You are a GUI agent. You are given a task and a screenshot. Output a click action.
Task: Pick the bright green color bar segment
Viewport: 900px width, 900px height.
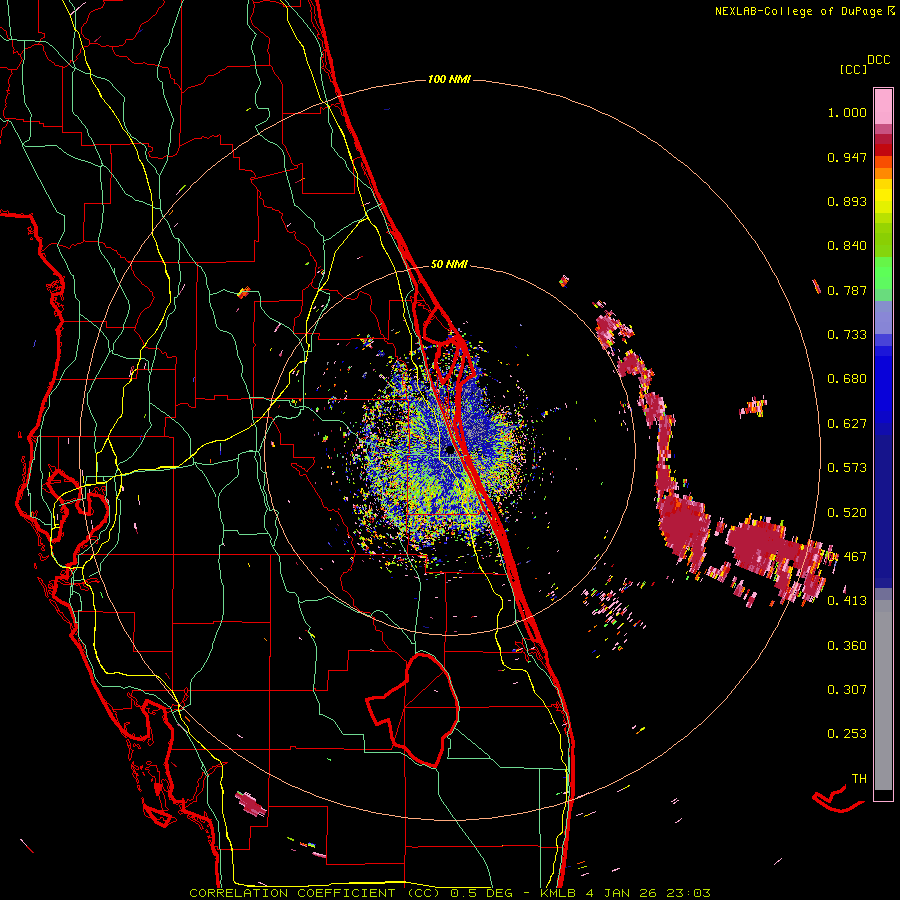(x=883, y=274)
